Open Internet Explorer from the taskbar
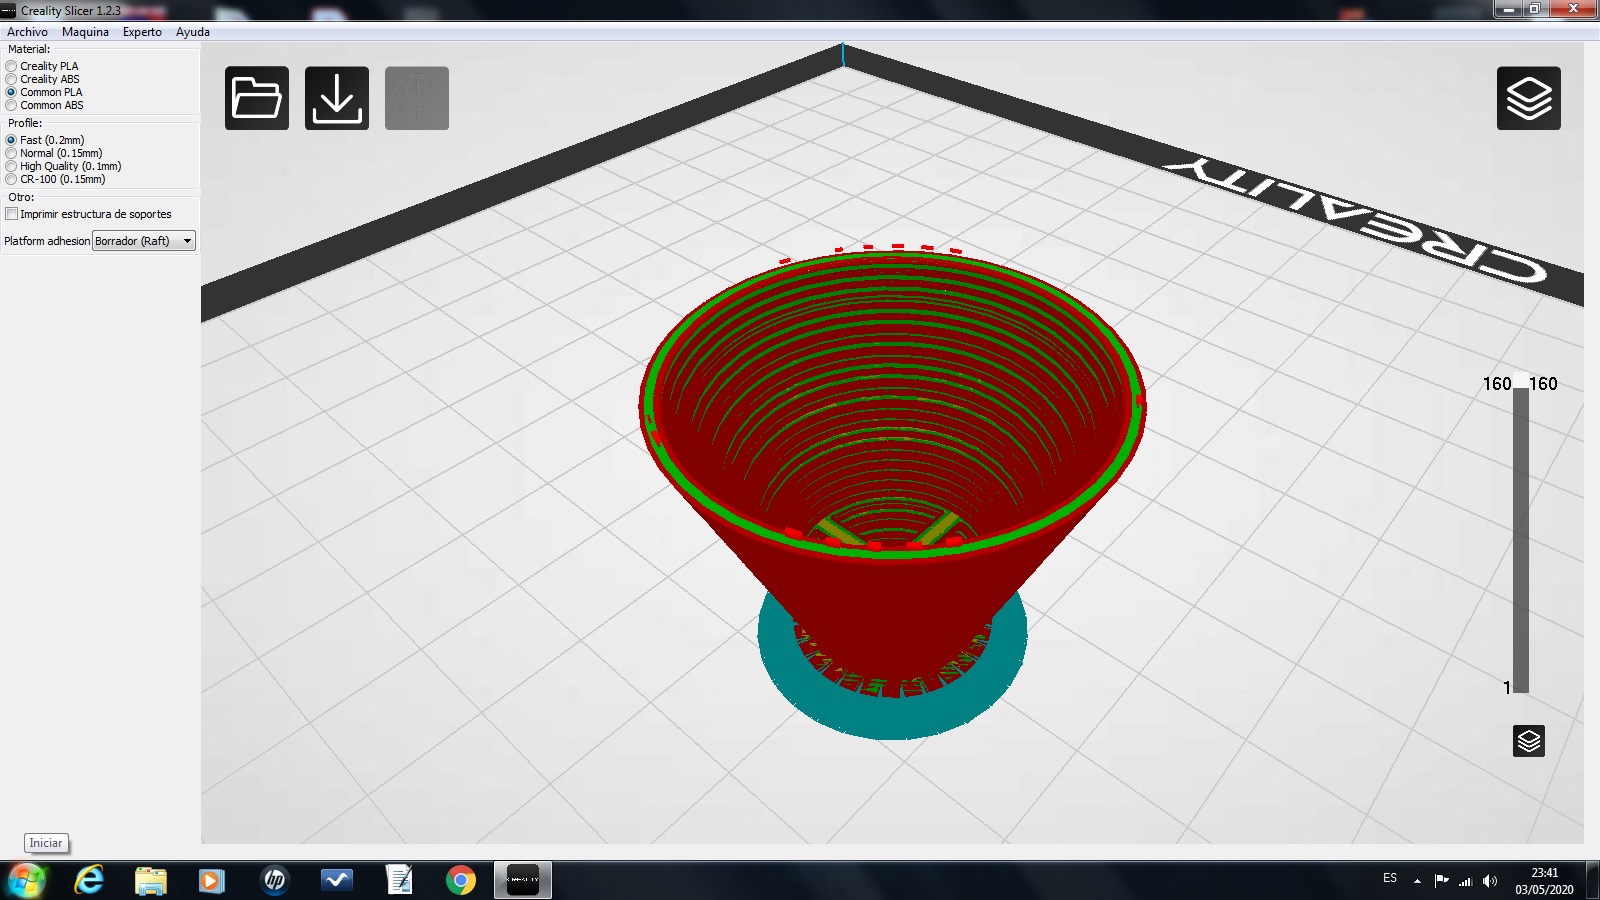Viewport: 1600px width, 900px height. [89, 880]
